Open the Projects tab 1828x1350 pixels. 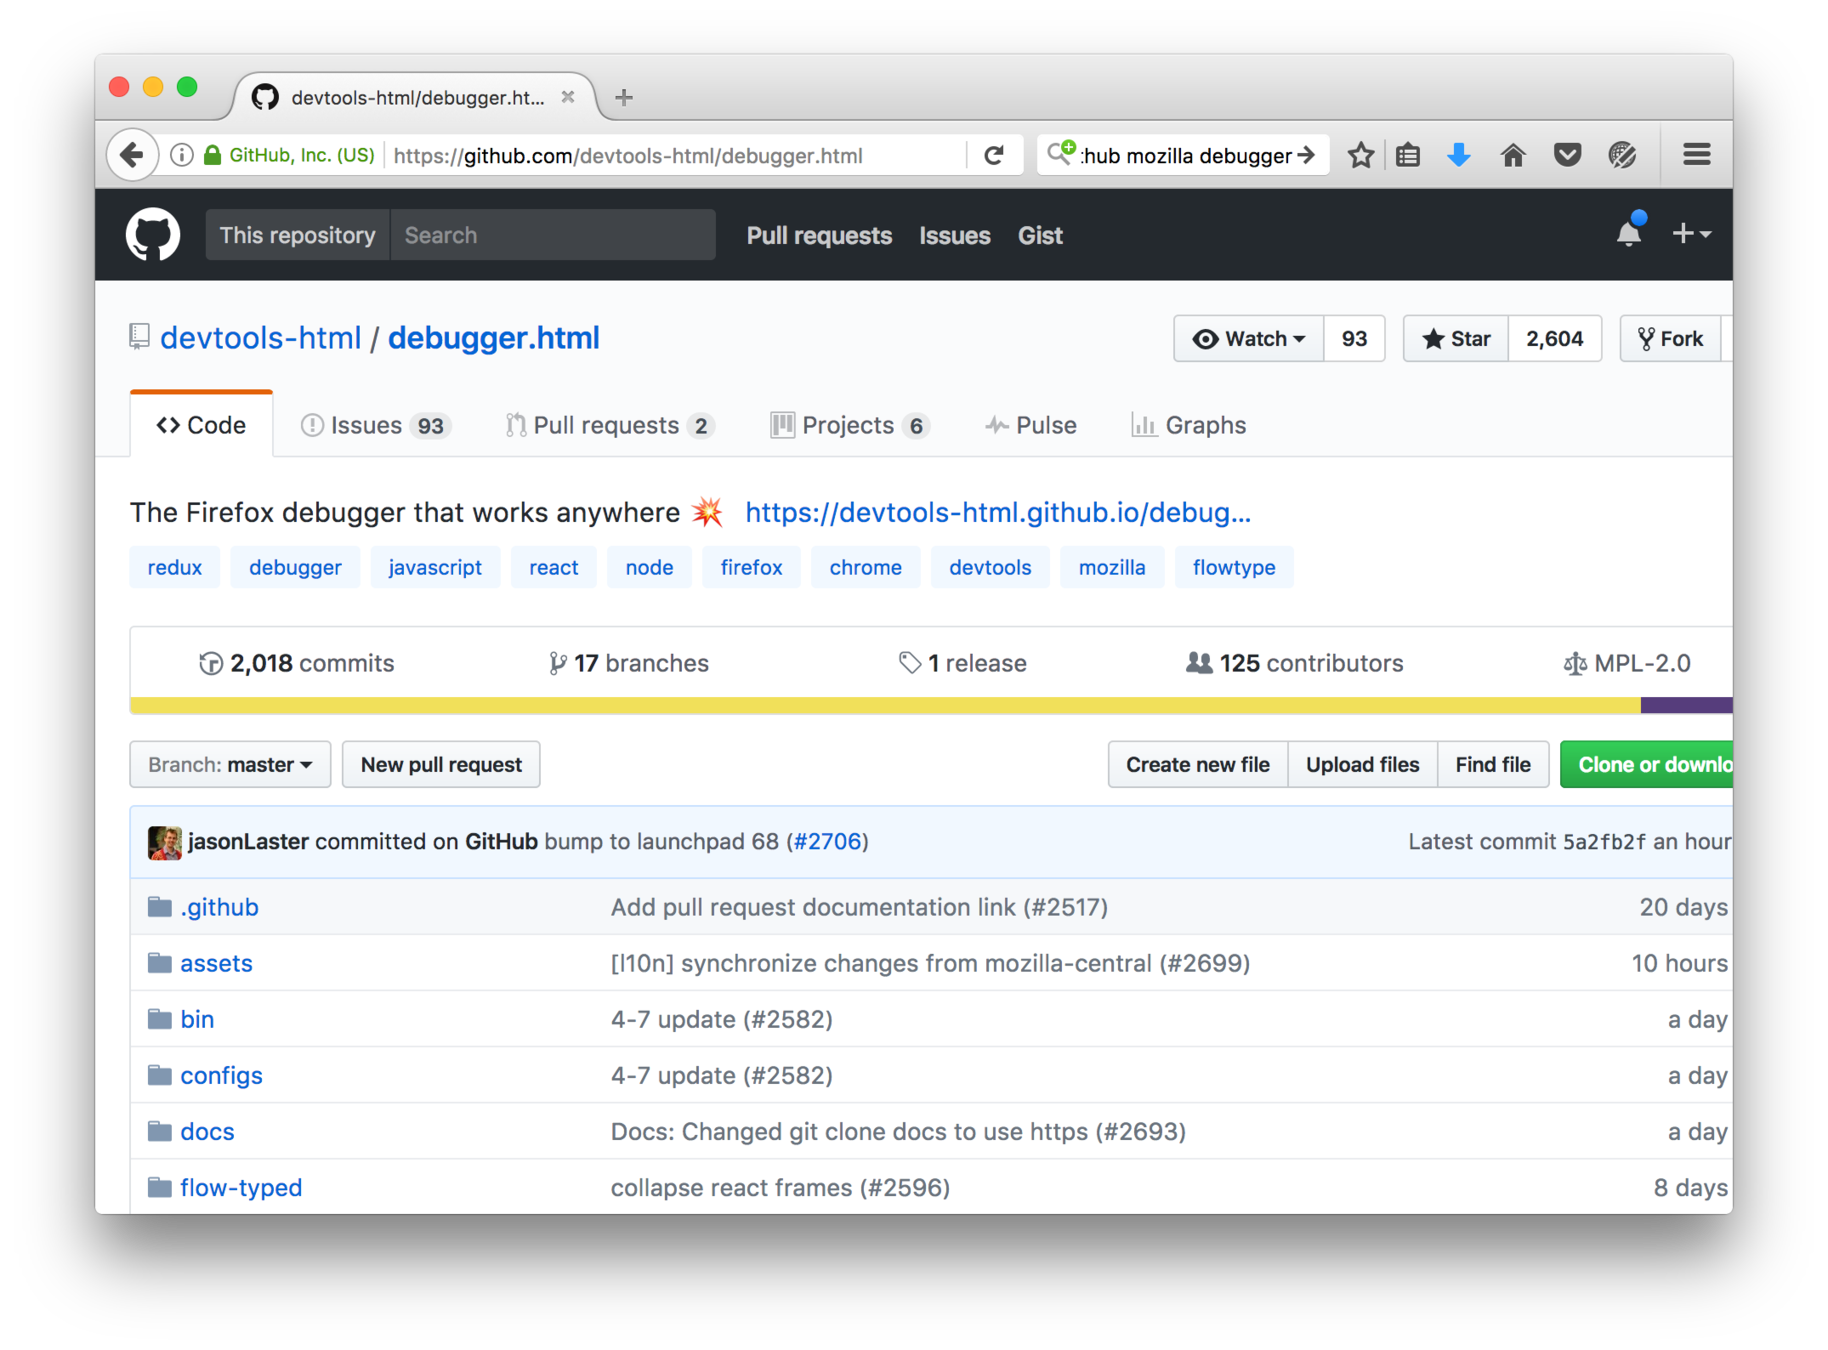850,425
